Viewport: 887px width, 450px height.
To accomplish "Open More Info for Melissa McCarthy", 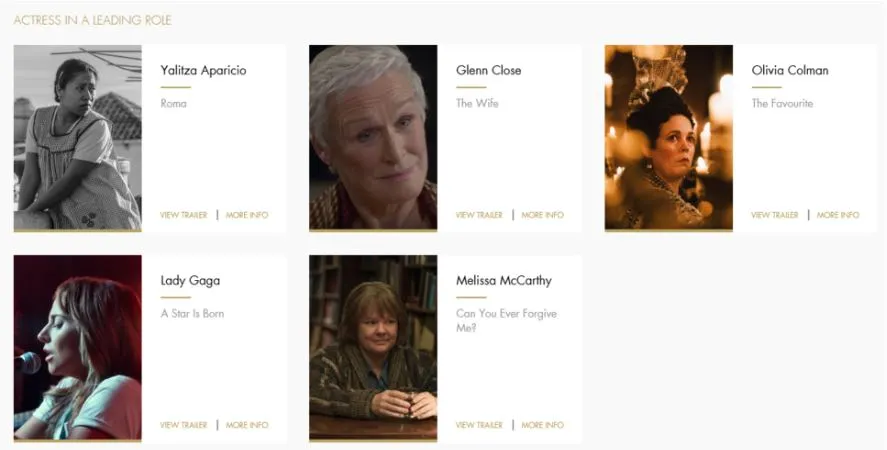I will [x=542, y=425].
